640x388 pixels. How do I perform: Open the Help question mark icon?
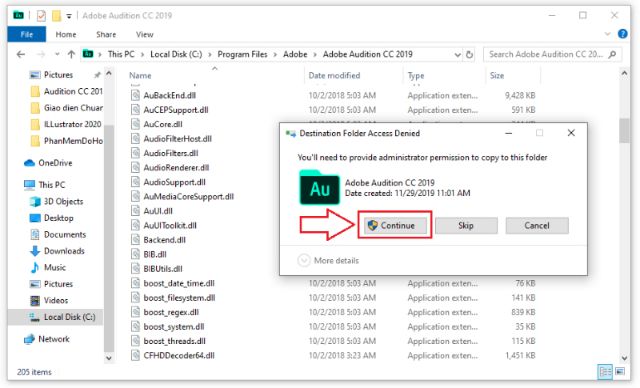pyautogui.click(x=623, y=34)
